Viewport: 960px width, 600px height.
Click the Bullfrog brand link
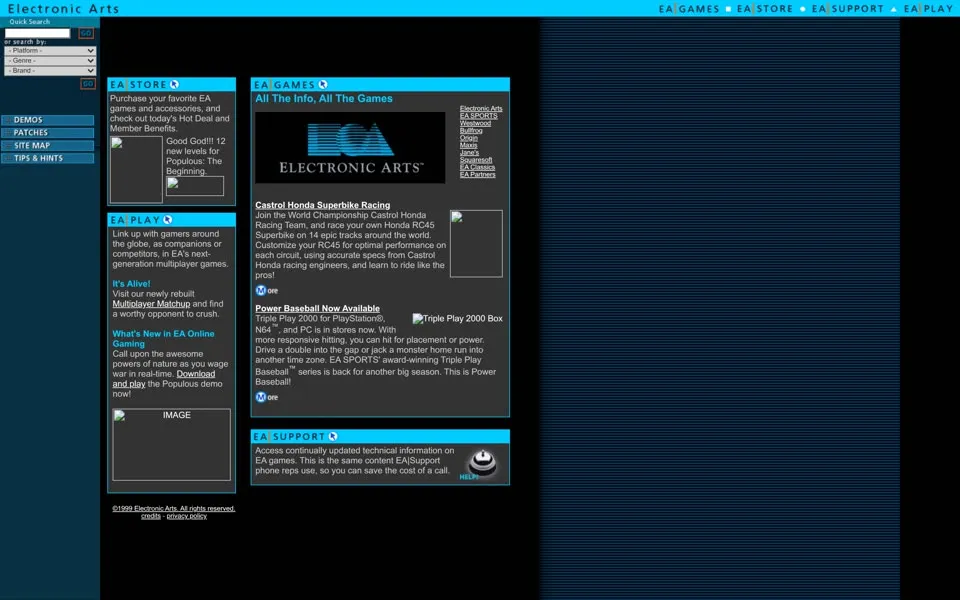[x=471, y=130]
